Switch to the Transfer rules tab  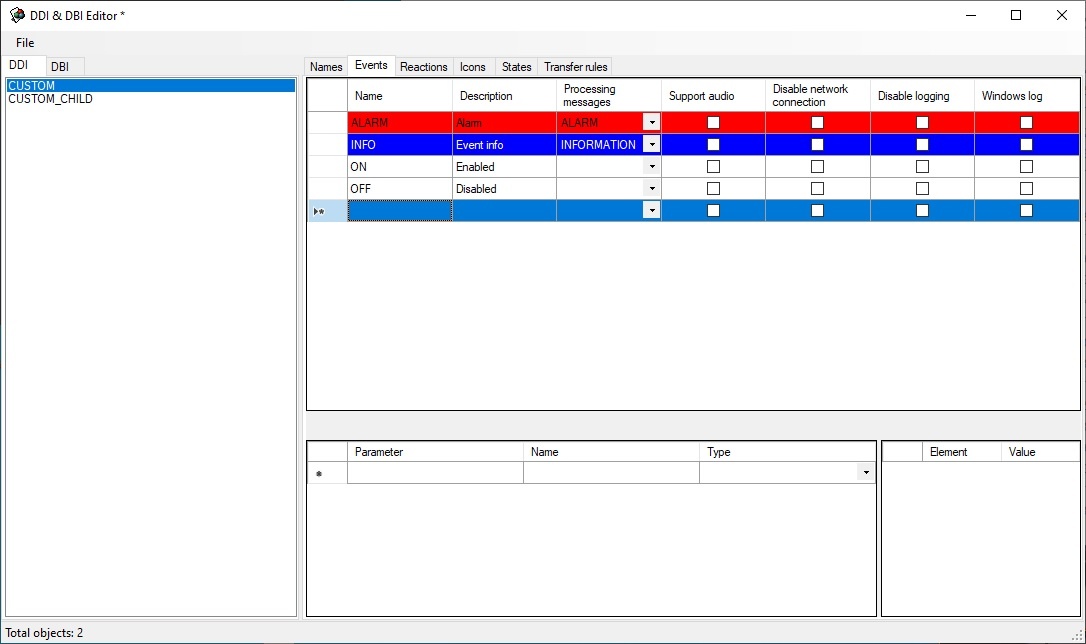575,67
